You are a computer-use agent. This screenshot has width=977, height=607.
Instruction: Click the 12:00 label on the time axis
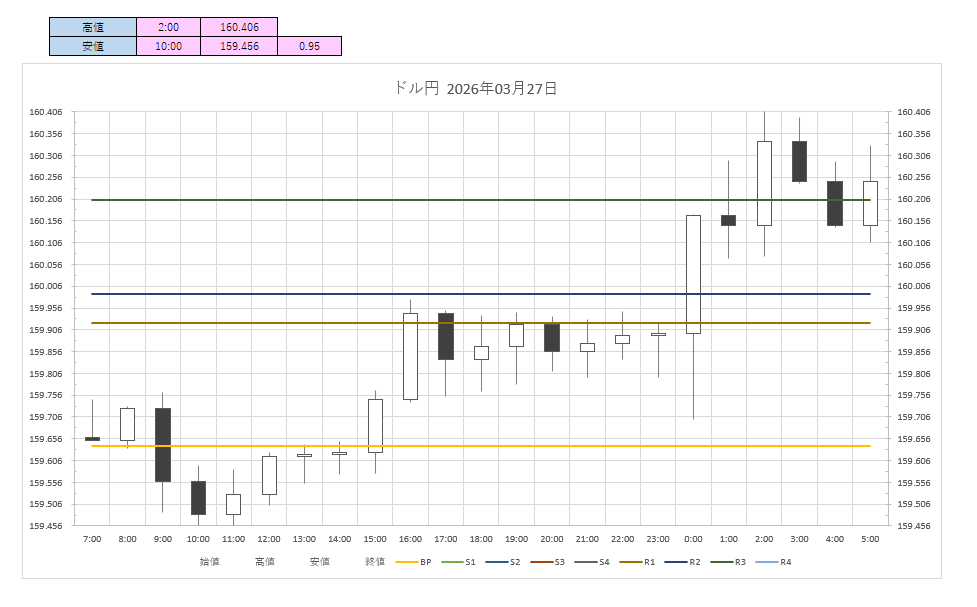[269, 539]
